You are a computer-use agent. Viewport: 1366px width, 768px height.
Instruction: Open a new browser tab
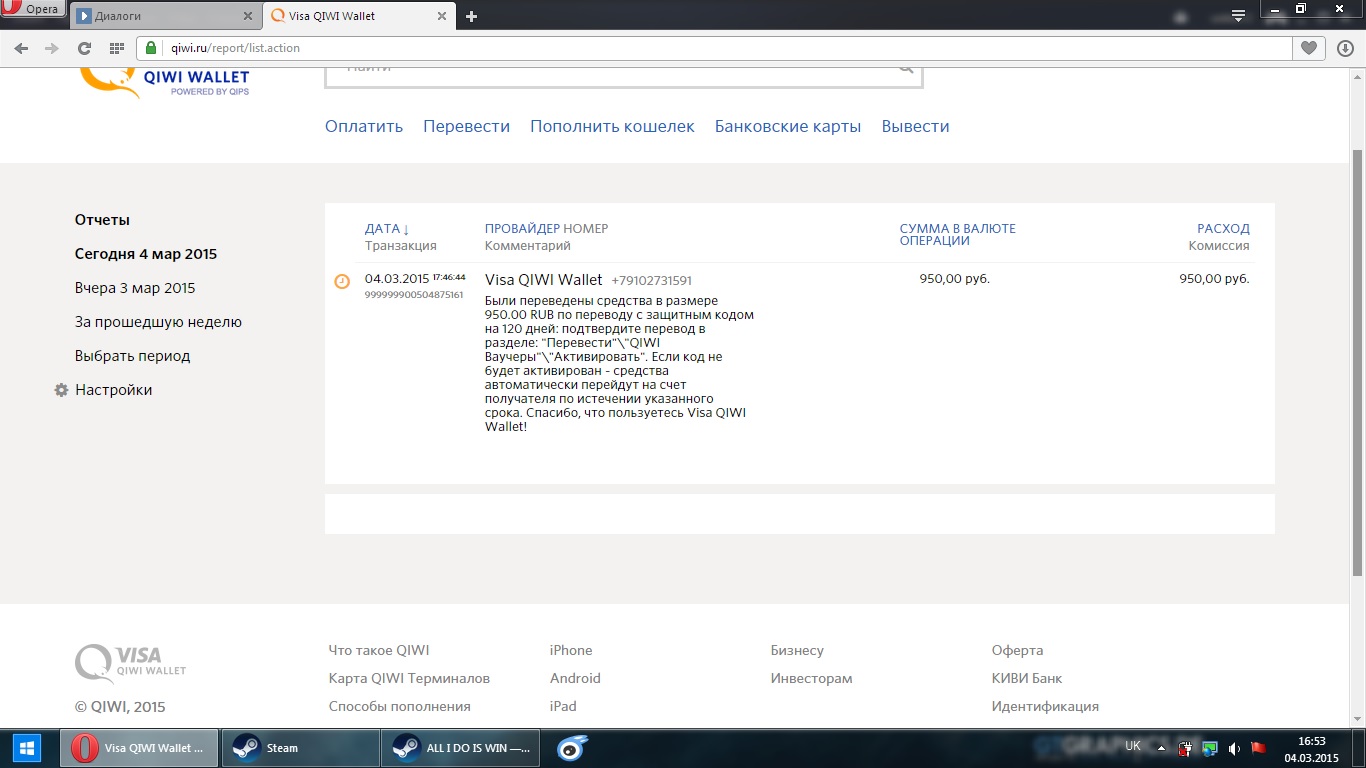tap(472, 16)
